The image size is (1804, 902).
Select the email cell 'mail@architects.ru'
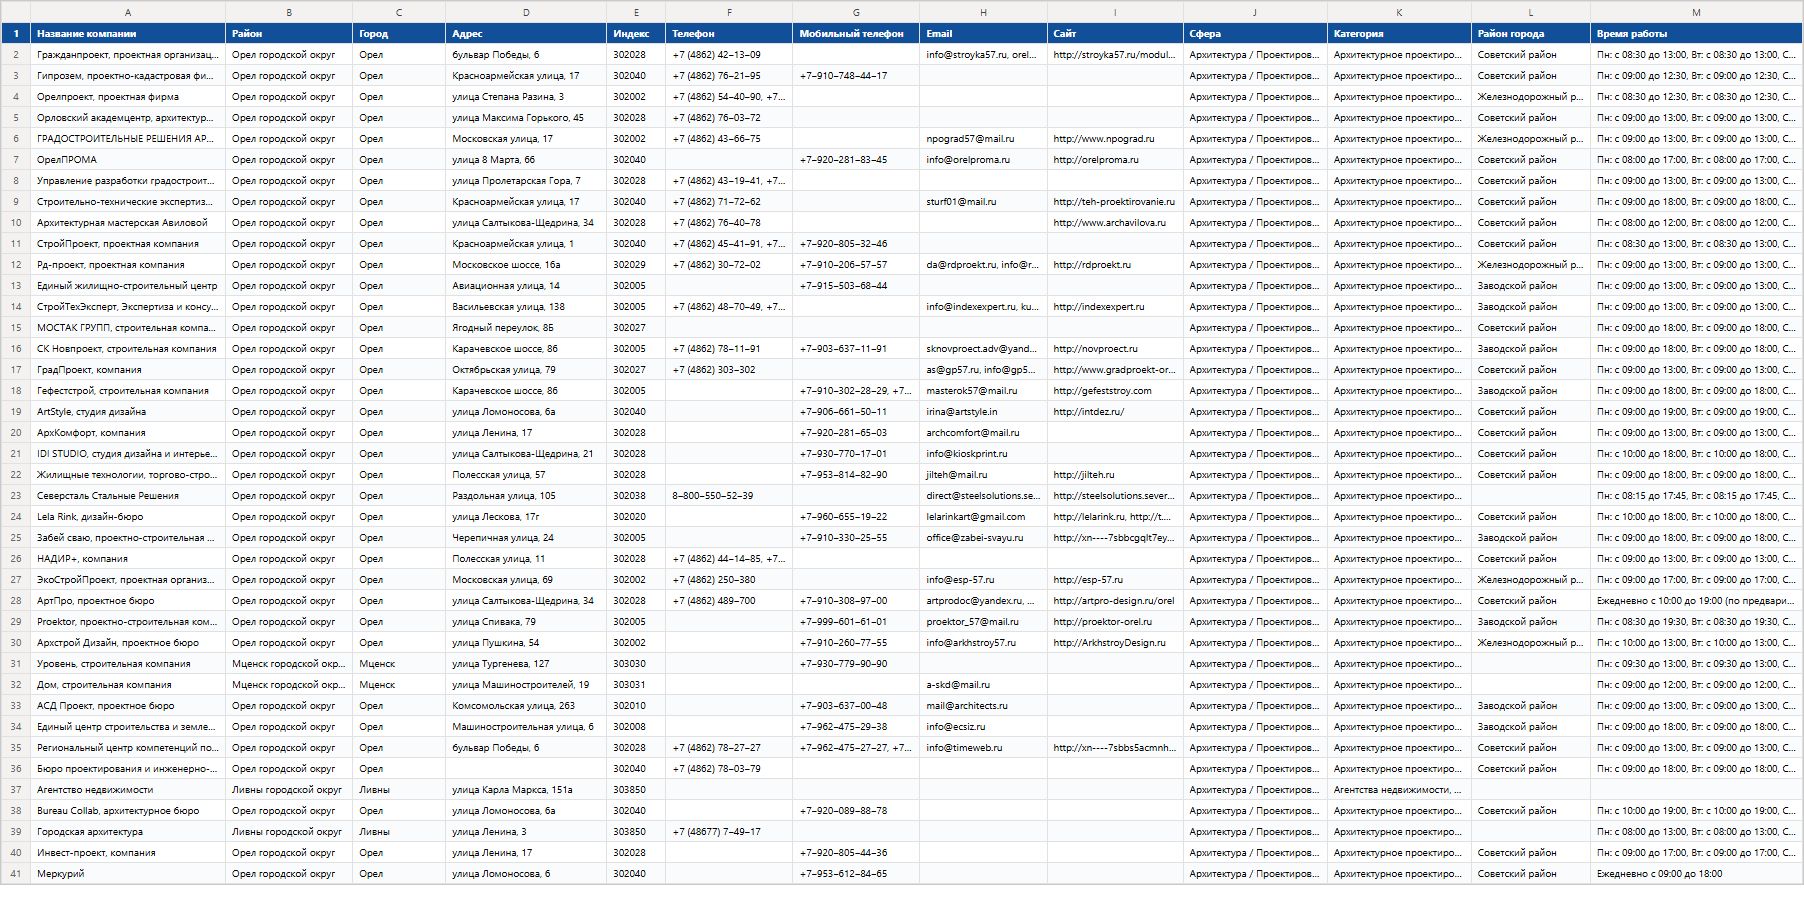(x=983, y=706)
